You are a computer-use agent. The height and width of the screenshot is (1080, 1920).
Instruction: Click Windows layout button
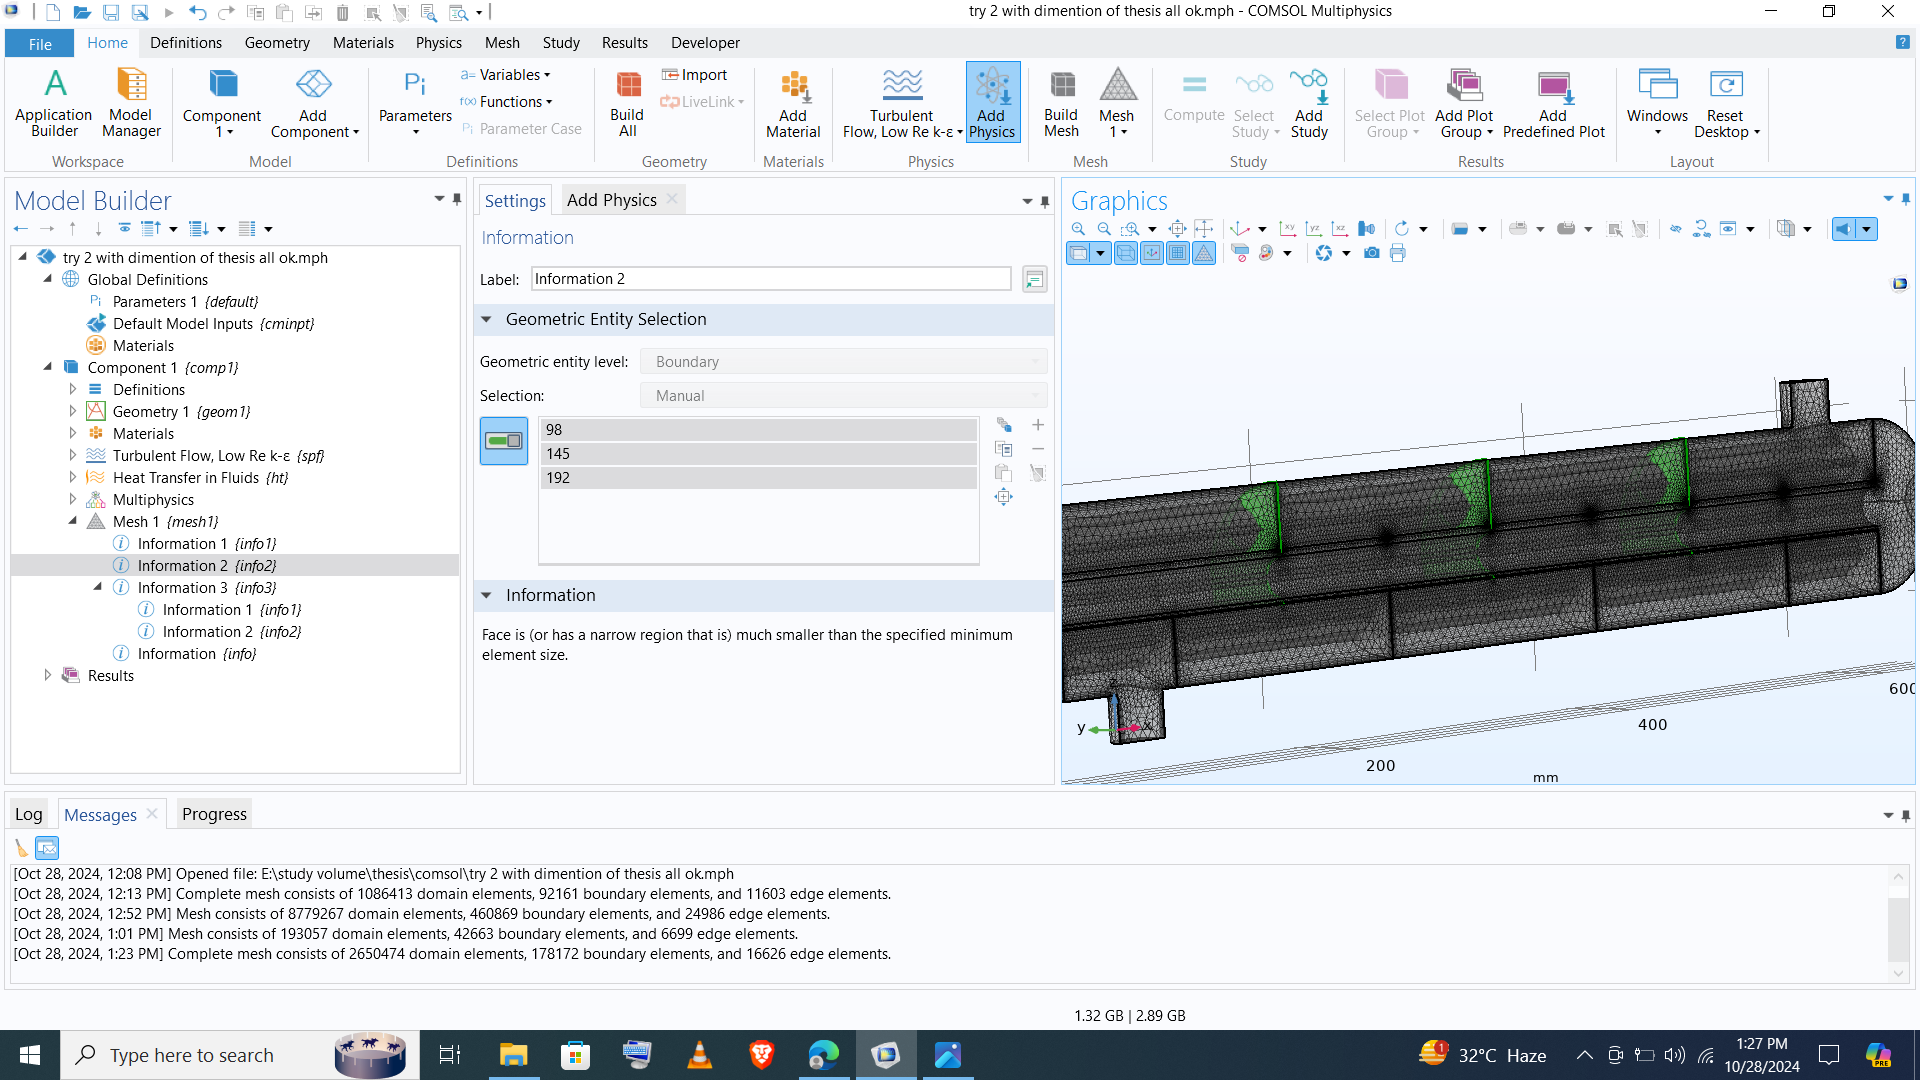1657,103
